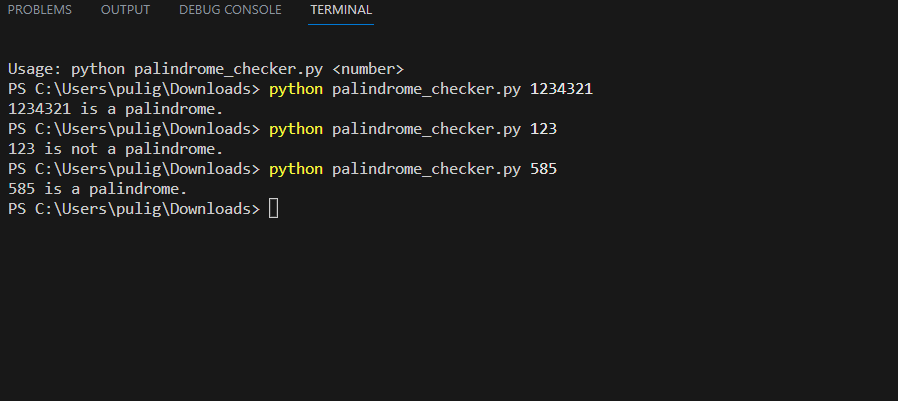Screen dimensions: 898x401
Task: Show the DEBUG CONSOLE tab
Action: click(230, 10)
